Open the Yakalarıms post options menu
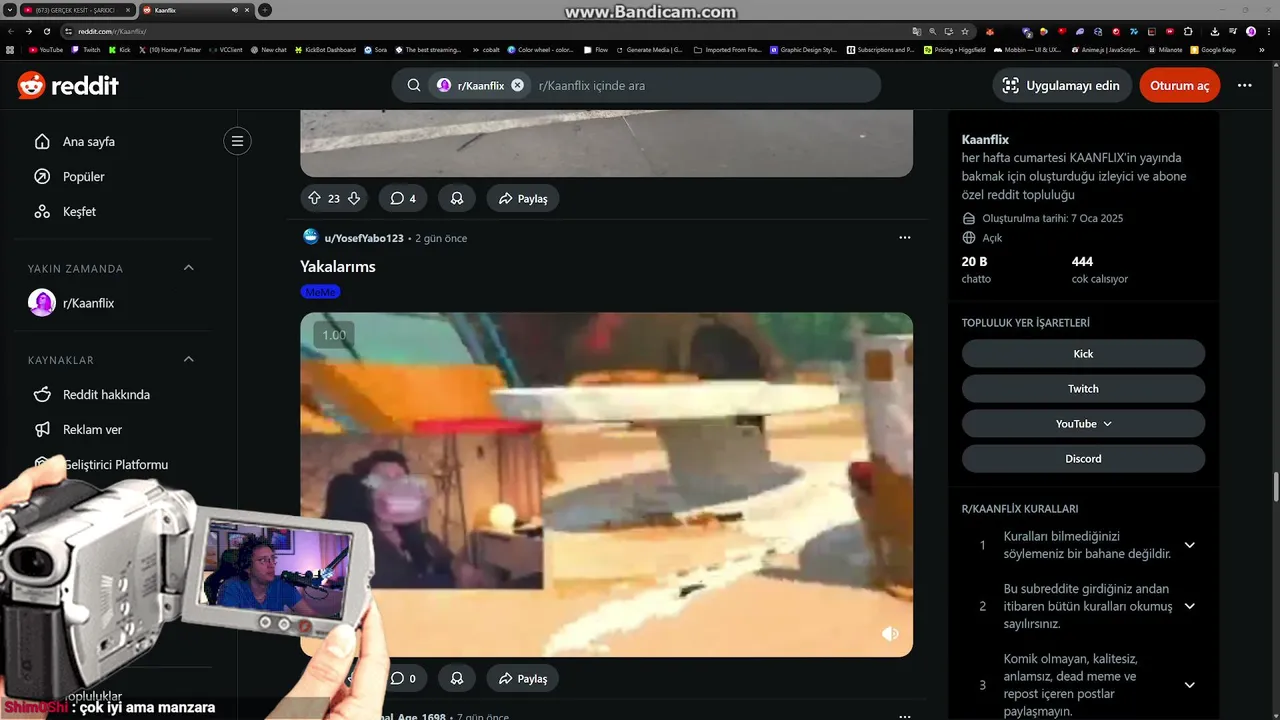1280x720 pixels. (905, 238)
